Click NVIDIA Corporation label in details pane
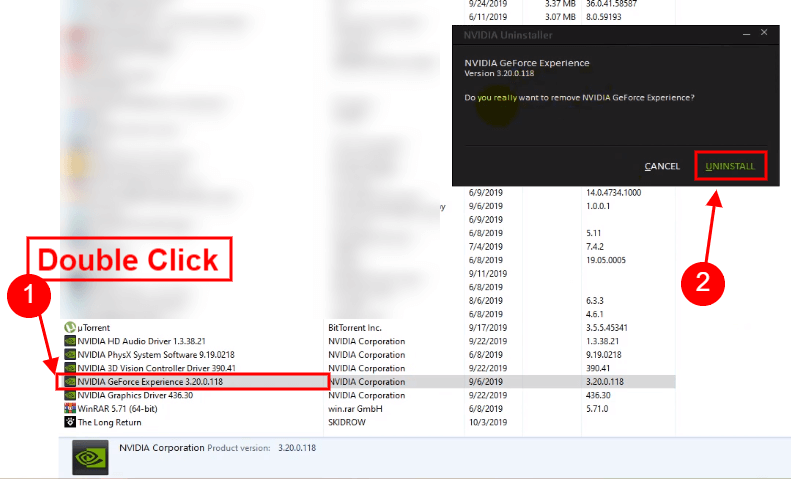Image resolution: width=791 pixels, height=479 pixels. (x=161, y=448)
